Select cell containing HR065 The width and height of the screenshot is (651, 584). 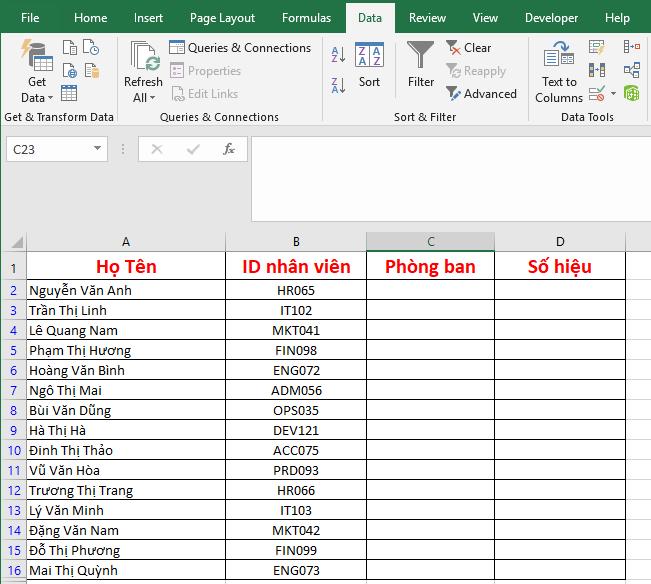(x=296, y=291)
